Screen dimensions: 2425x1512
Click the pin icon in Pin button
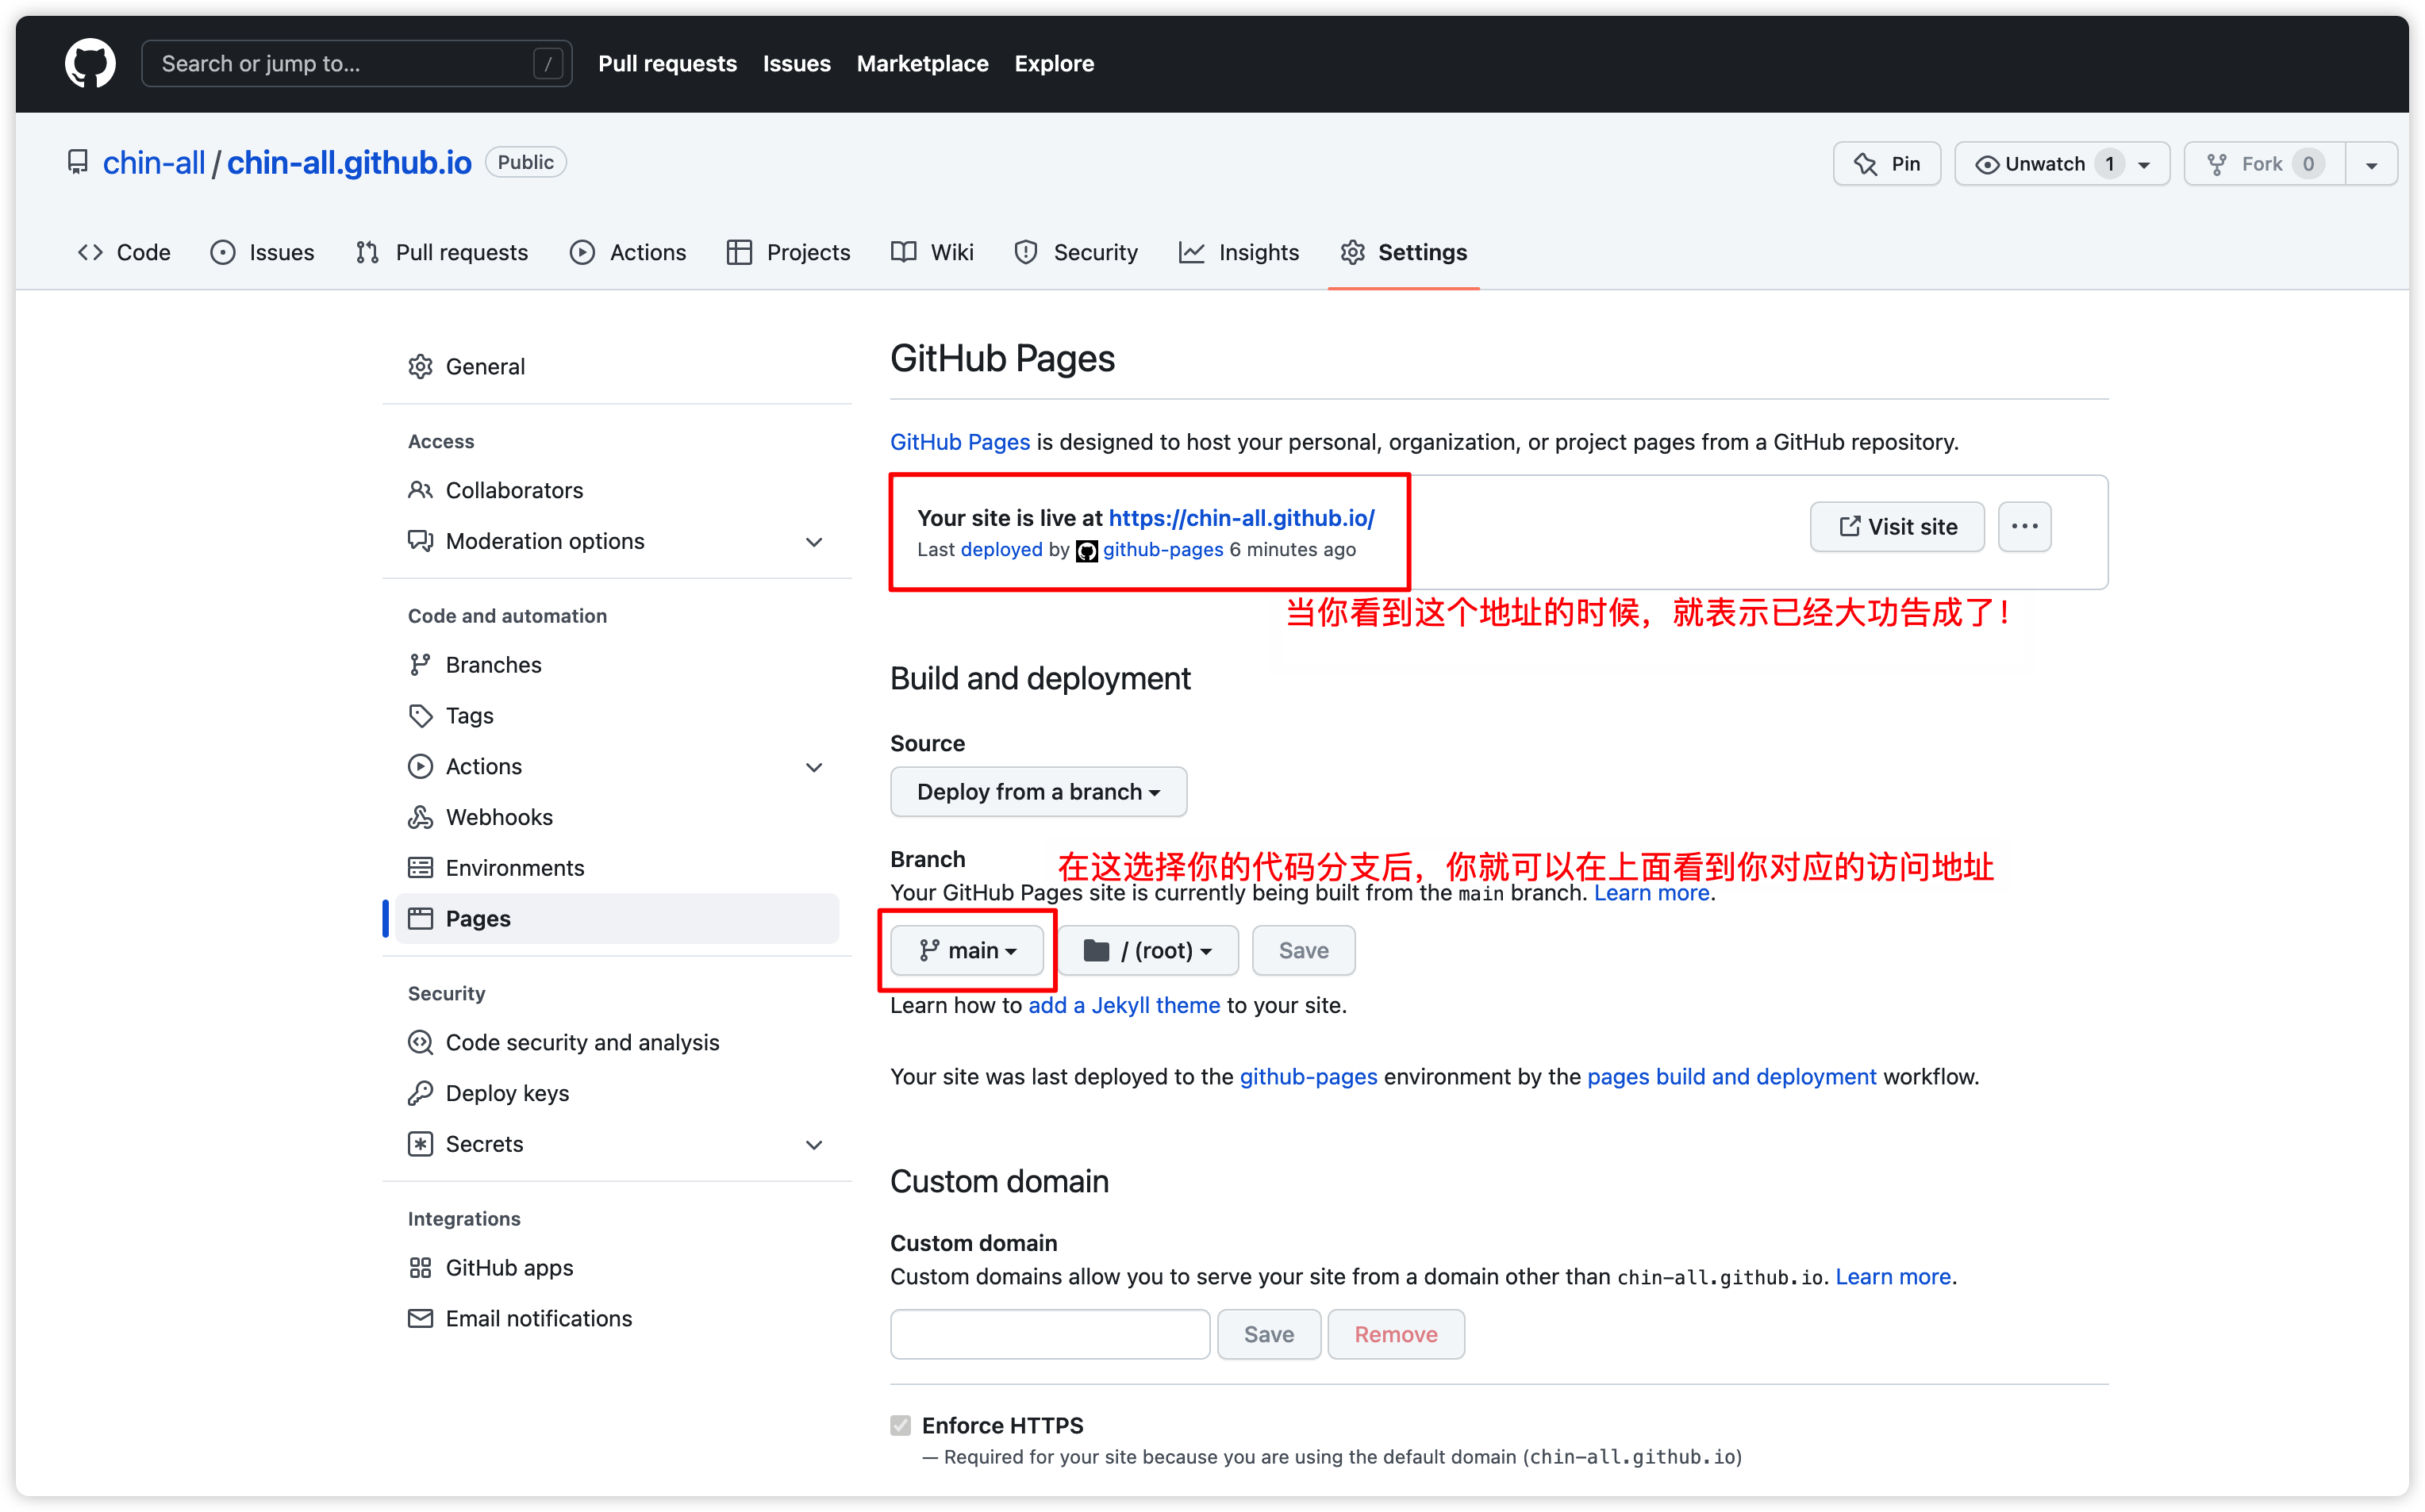point(1865,164)
